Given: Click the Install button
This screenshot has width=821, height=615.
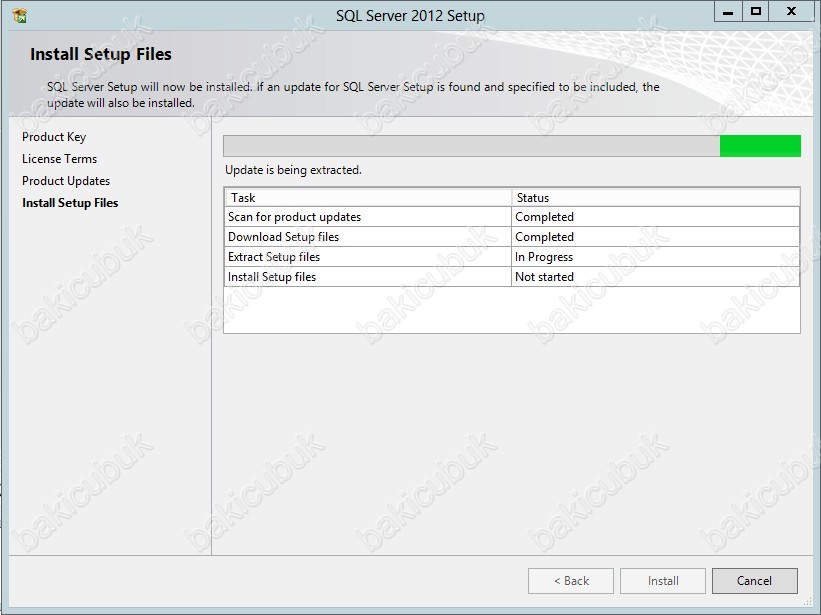Looking at the screenshot, I should [x=663, y=581].
